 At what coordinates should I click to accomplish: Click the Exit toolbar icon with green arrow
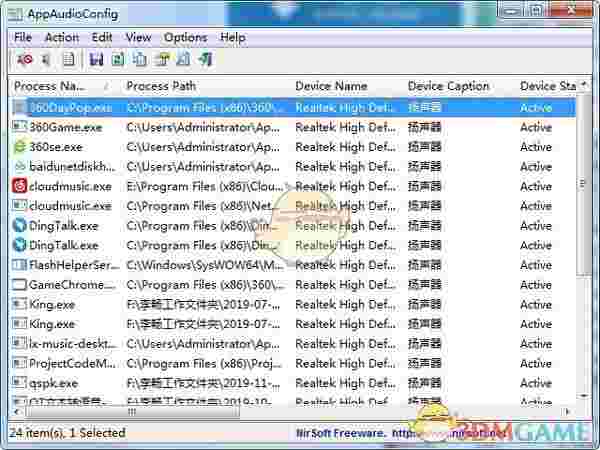click(x=205, y=59)
